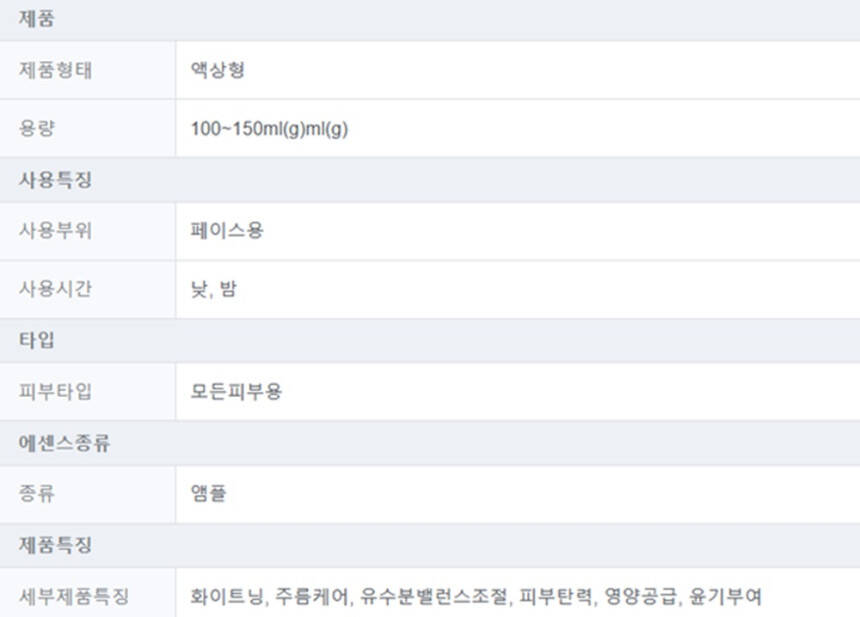
Task: Click the 에센스종류 section header
Action: (x=65, y=443)
